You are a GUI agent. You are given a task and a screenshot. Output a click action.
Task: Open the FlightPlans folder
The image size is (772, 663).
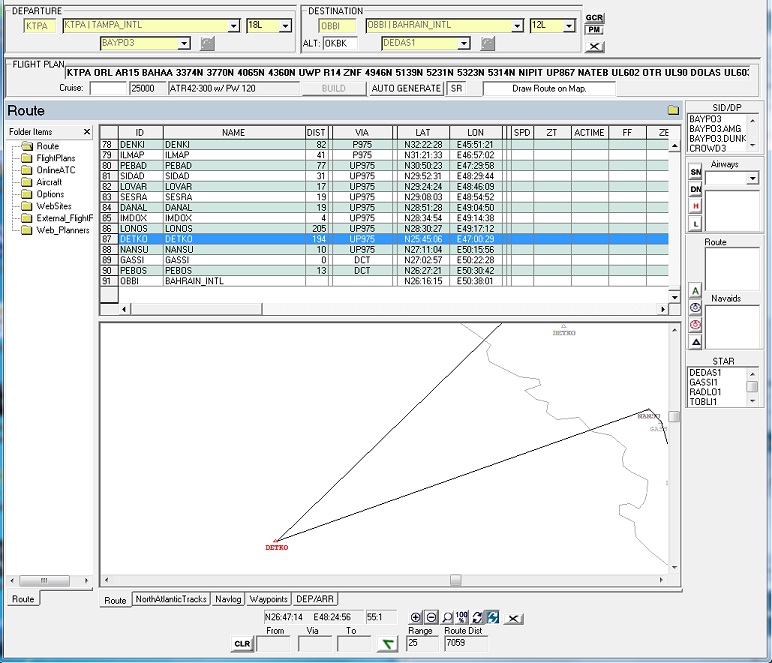click(55, 158)
